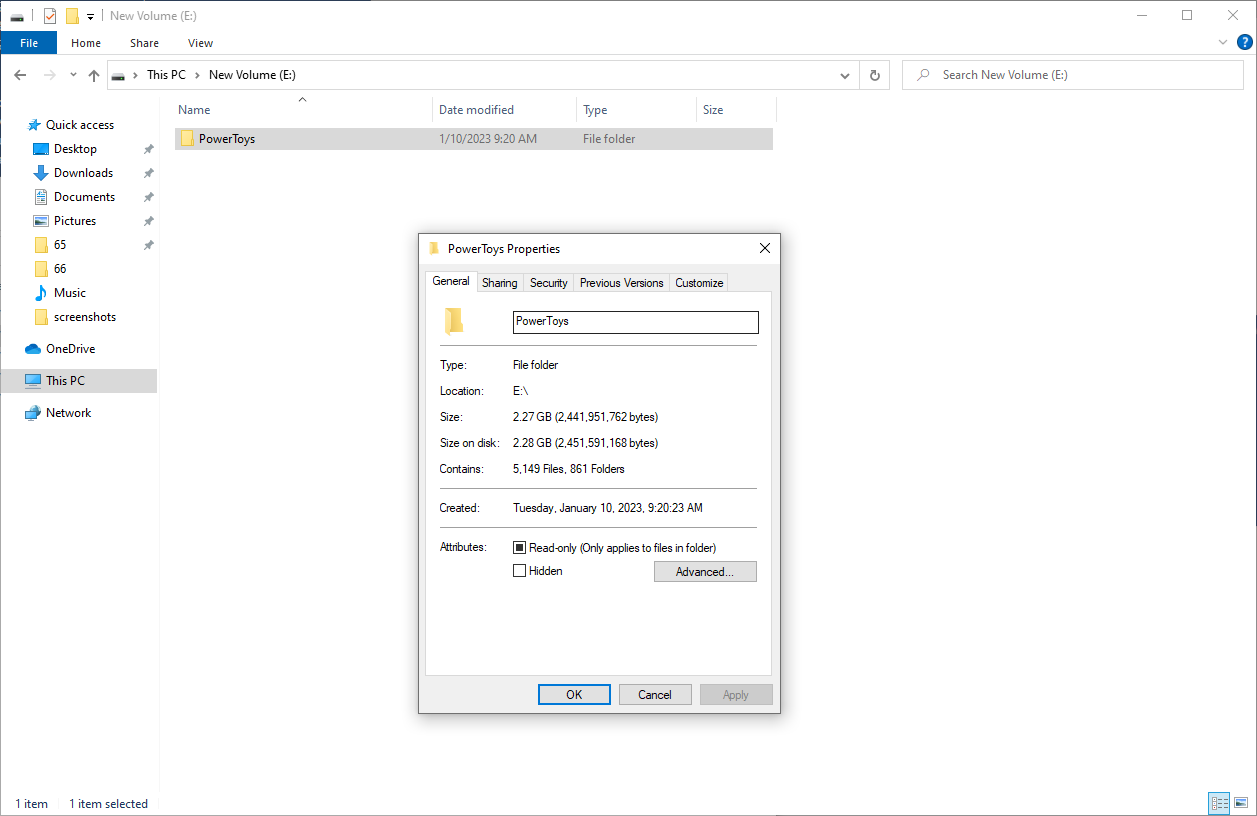Open the Downloads folder in Quick access
The height and width of the screenshot is (816, 1257).
[83, 173]
